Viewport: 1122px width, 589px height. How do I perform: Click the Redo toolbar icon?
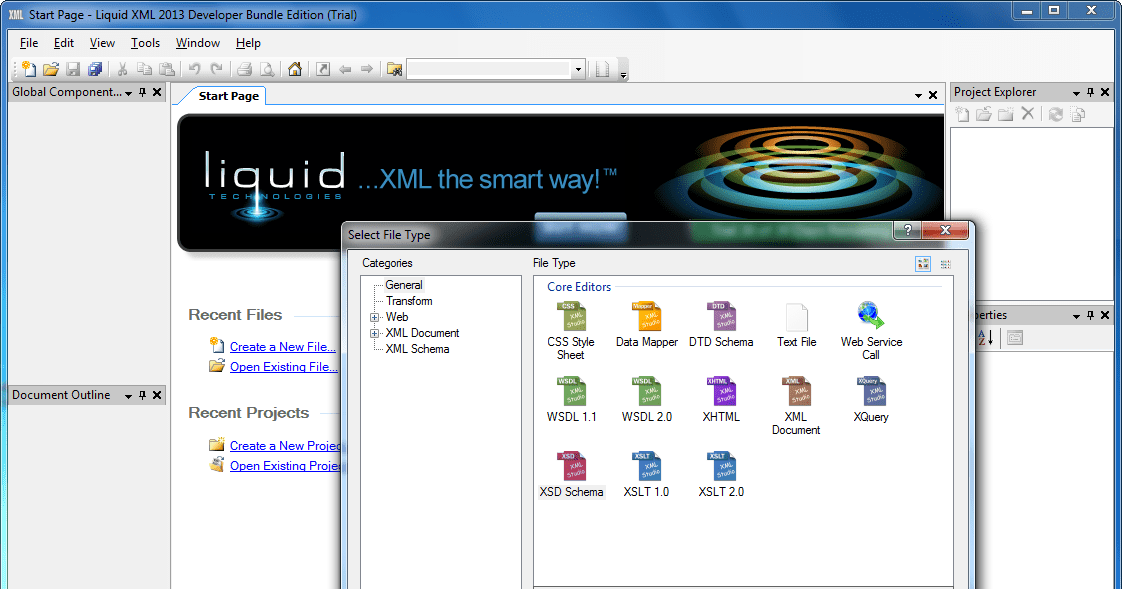[x=216, y=69]
